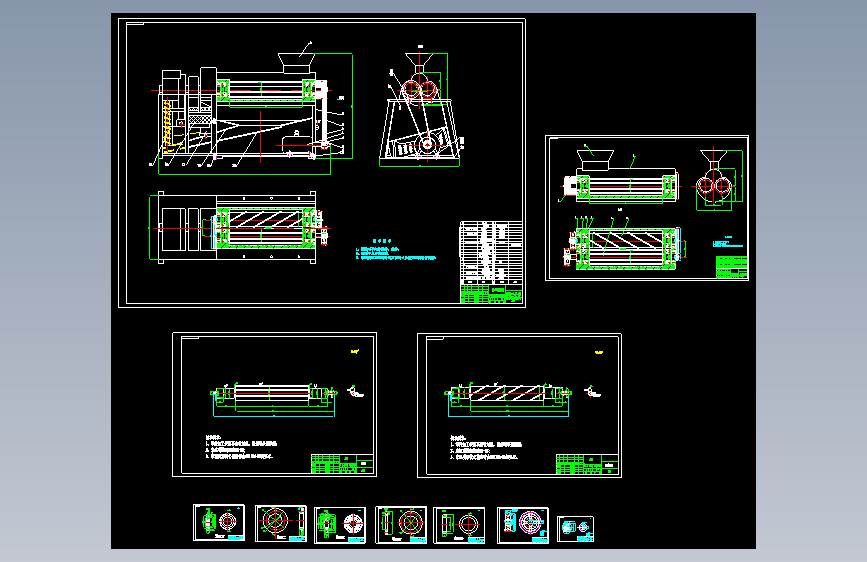This screenshot has height=562, width=867.
Task: Open the fifth small part sheet in the bottom row
Action: pyautogui.click(x=459, y=525)
